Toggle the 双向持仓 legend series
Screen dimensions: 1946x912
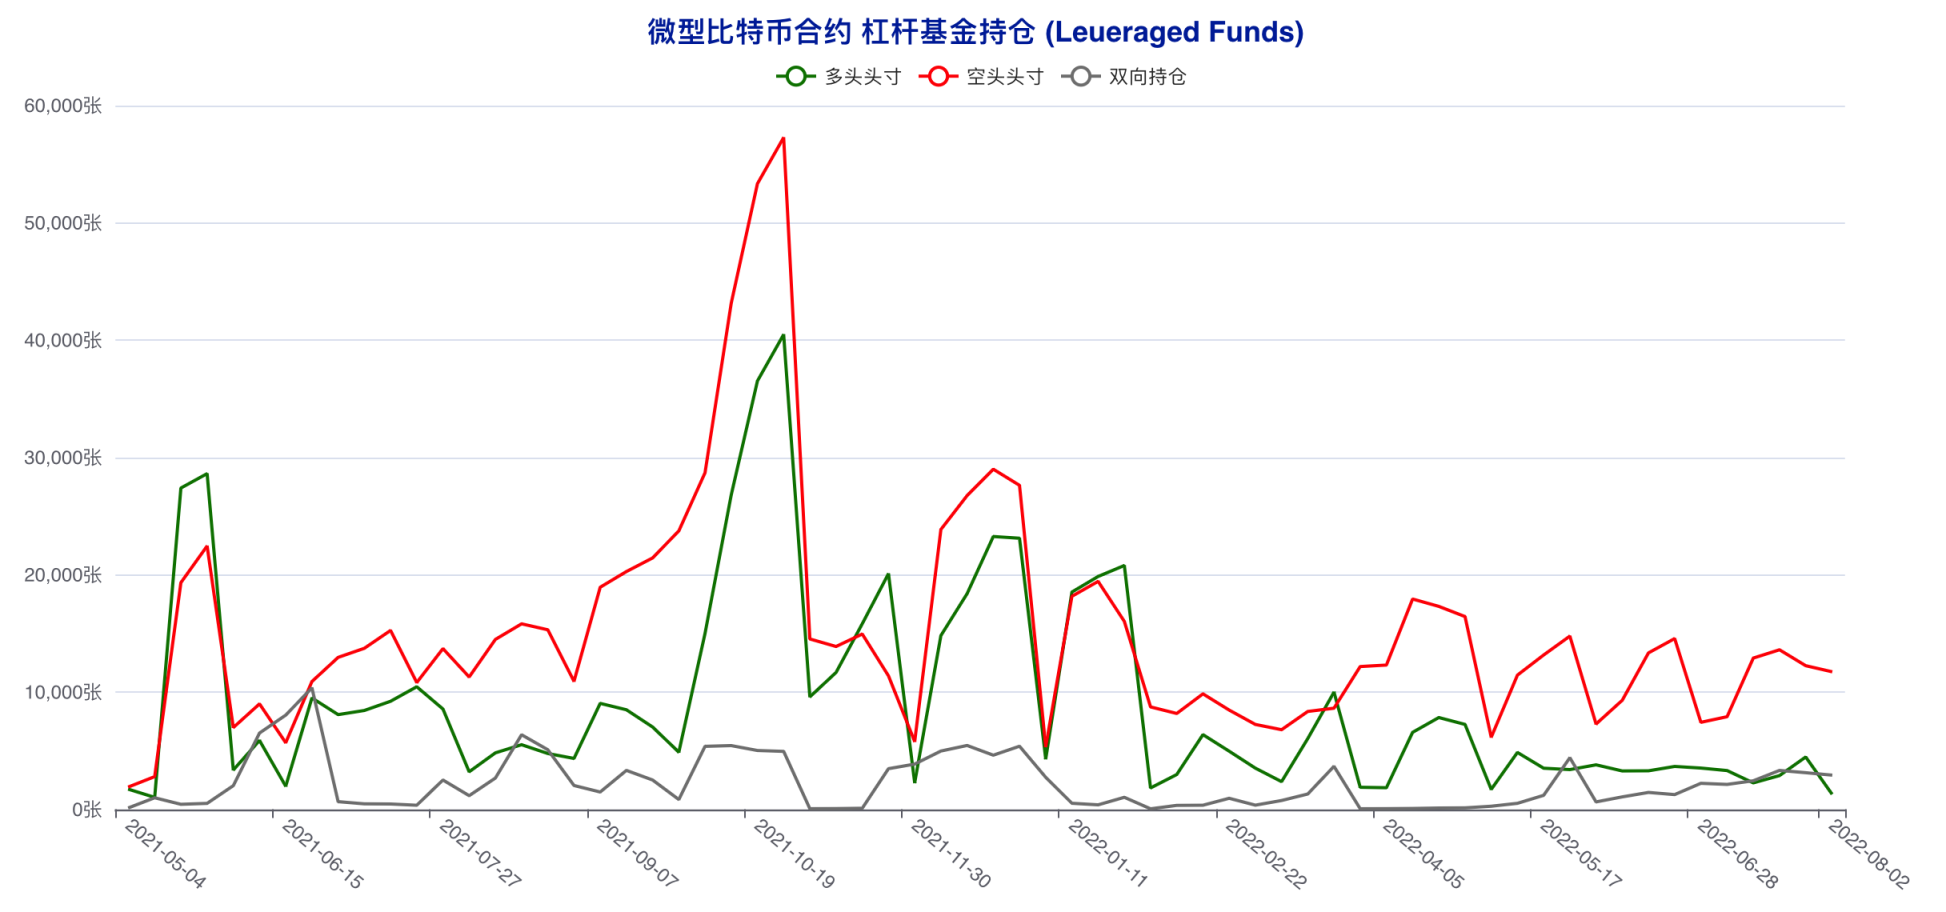click(1124, 77)
